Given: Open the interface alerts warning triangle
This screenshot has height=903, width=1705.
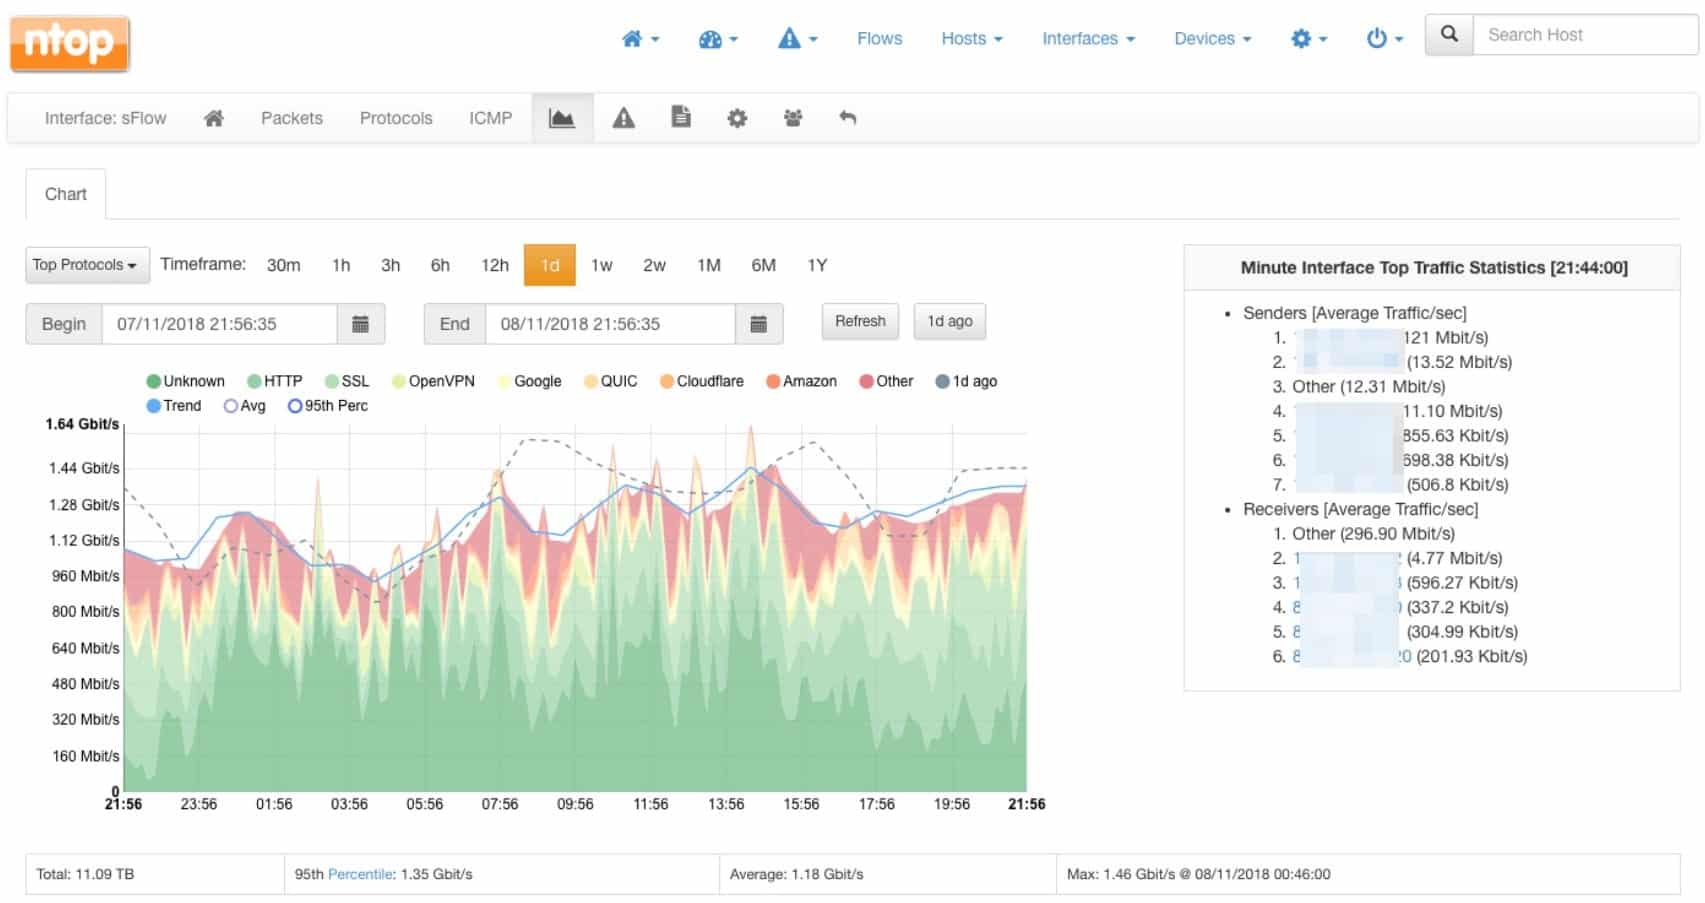Looking at the screenshot, I should click(623, 118).
